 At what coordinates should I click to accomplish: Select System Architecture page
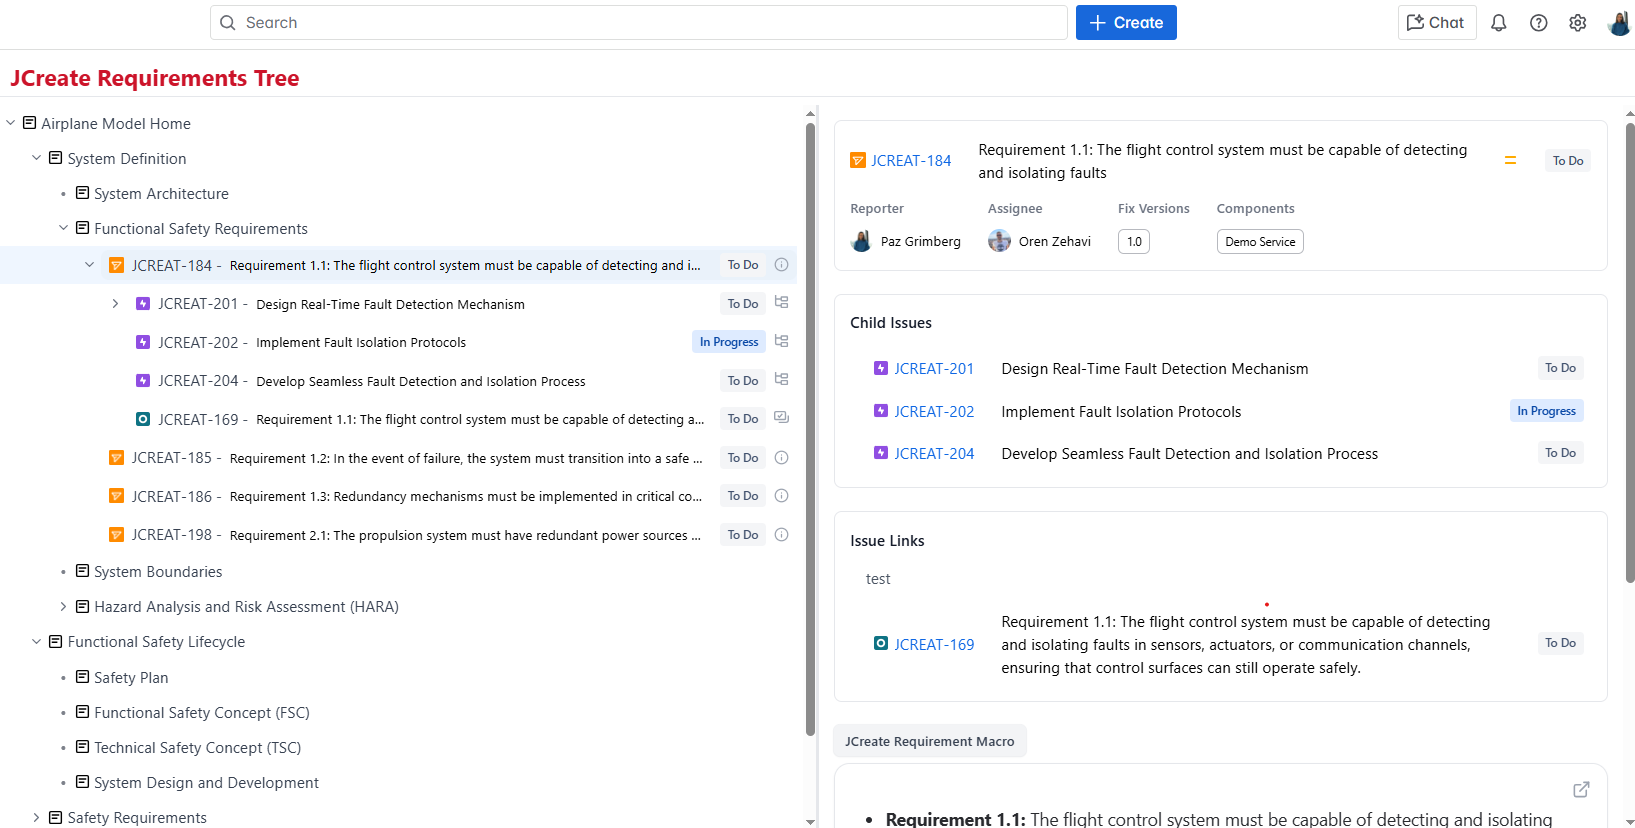pyautogui.click(x=161, y=194)
